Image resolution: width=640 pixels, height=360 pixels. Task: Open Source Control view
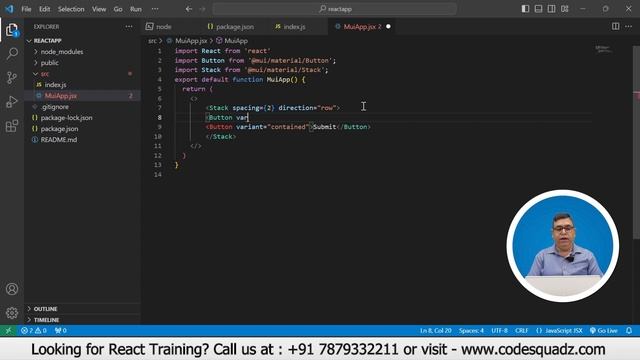[12, 78]
